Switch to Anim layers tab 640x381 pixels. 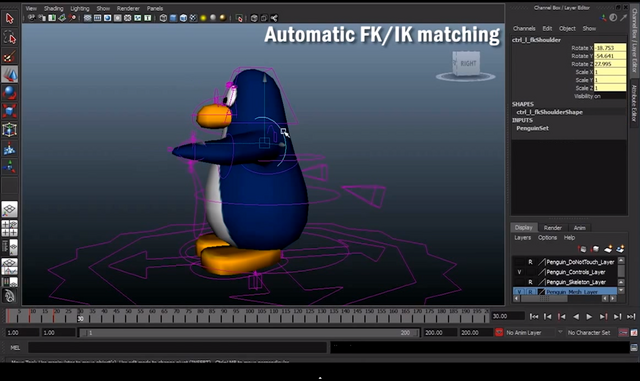pyautogui.click(x=580, y=228)
